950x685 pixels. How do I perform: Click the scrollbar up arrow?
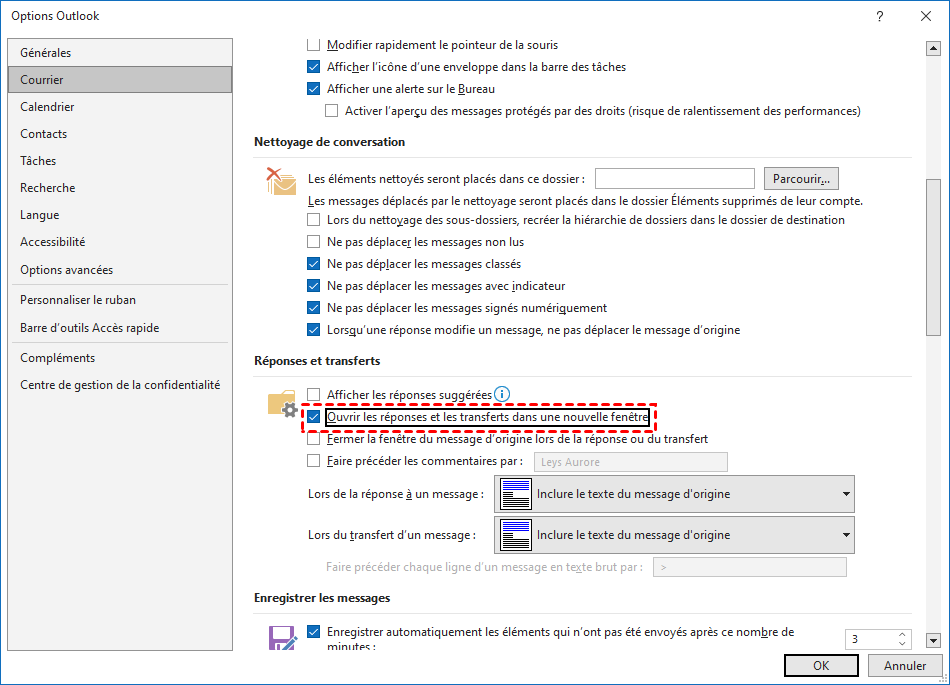(933, 48)
